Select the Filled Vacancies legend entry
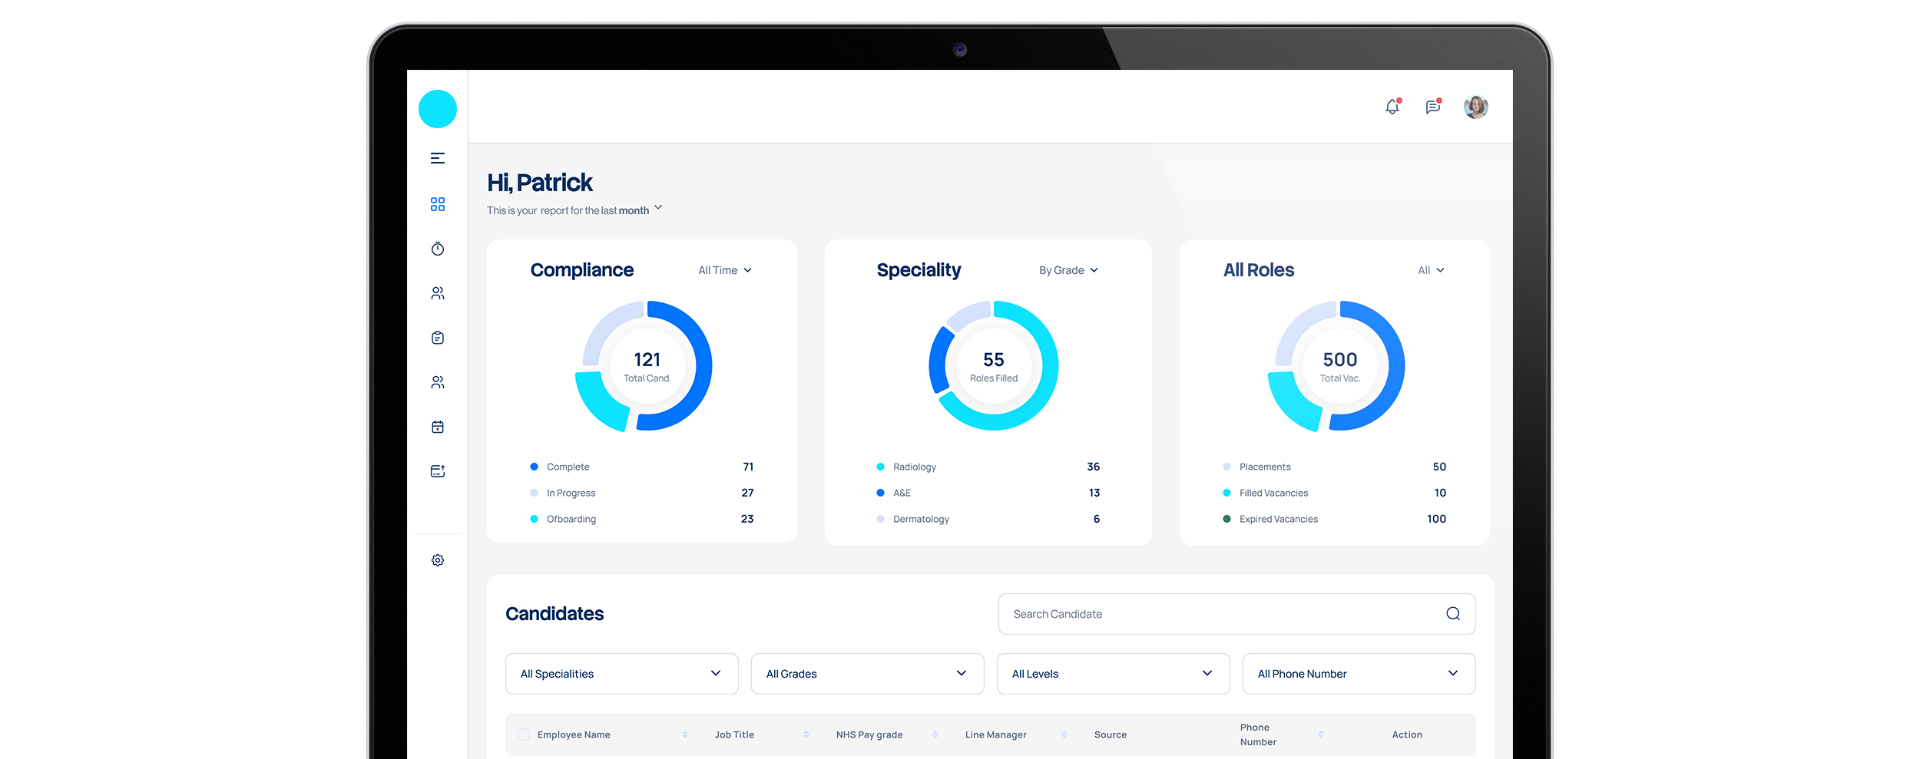1920x759 pixels. pos(1274,493)
